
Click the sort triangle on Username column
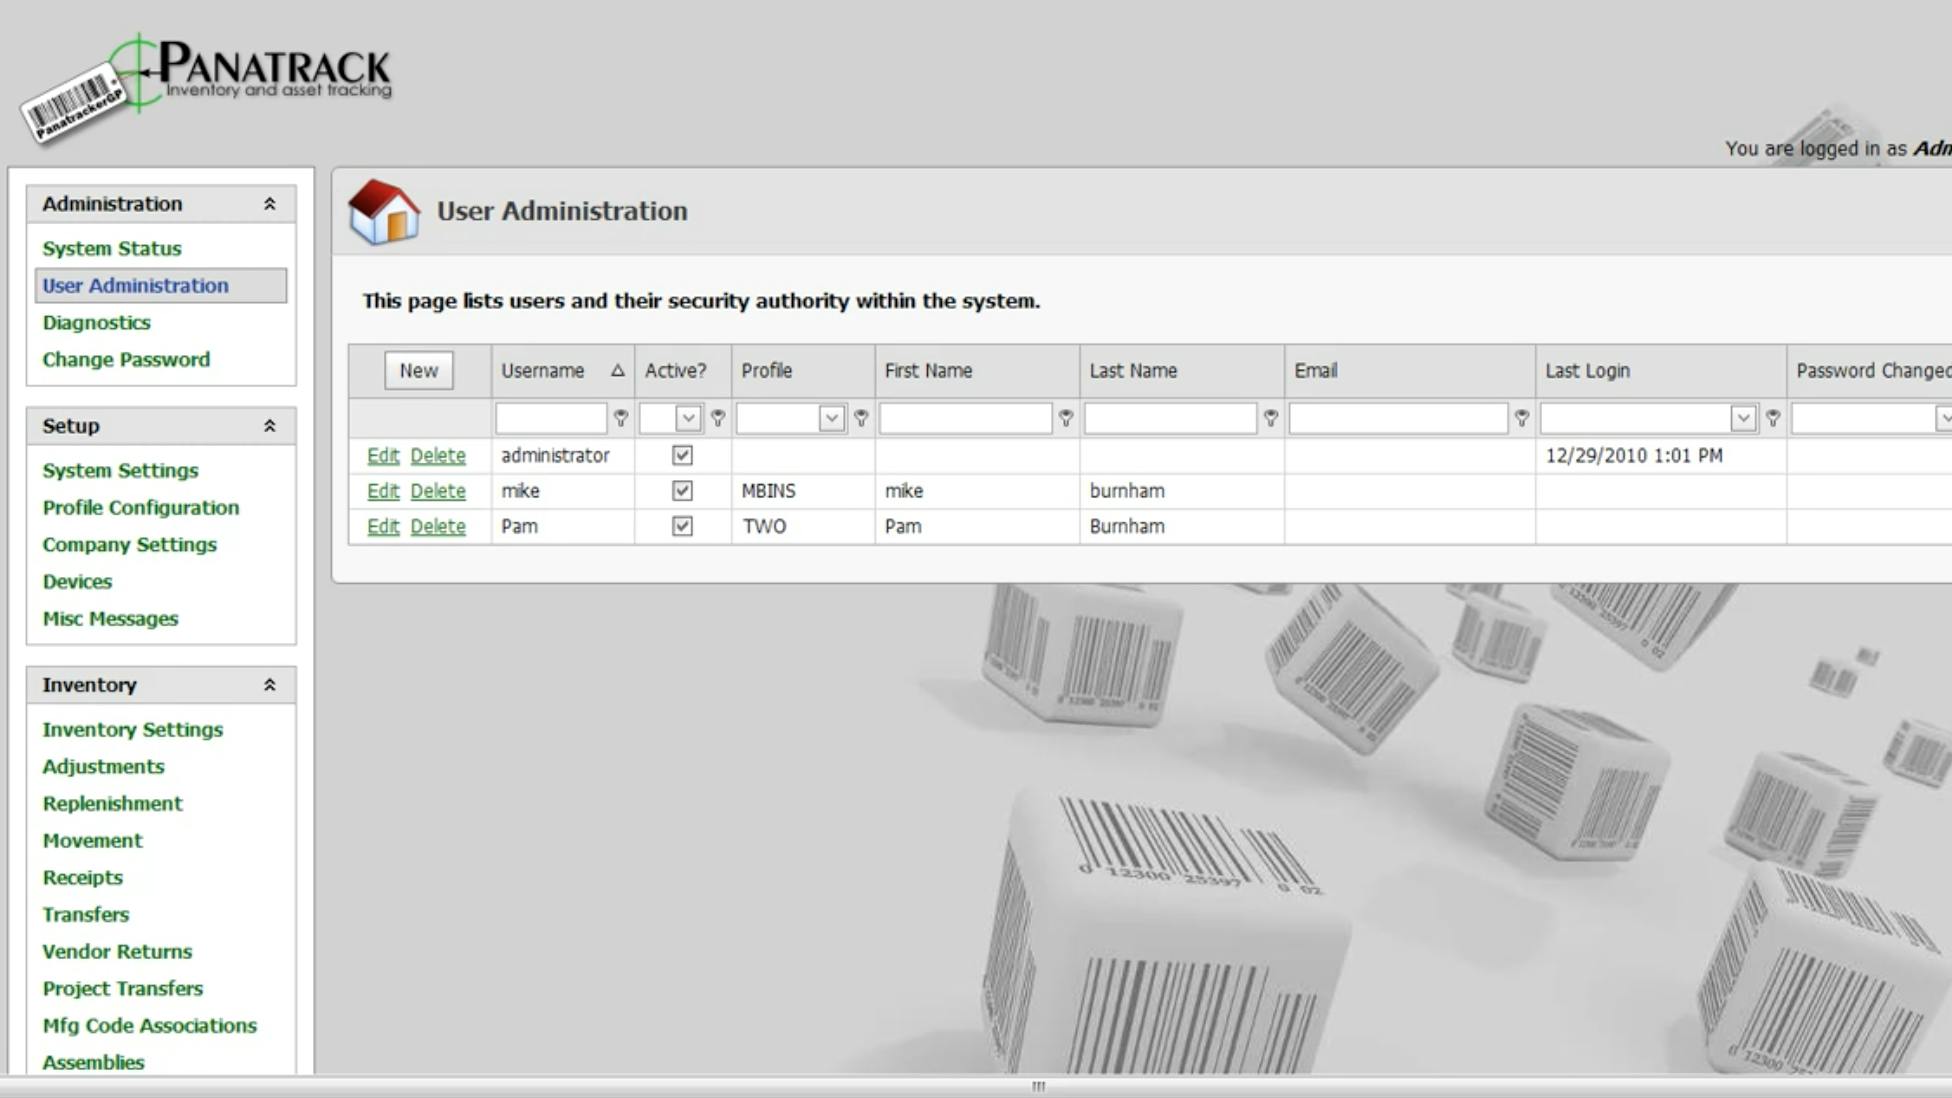click(617, 371)
